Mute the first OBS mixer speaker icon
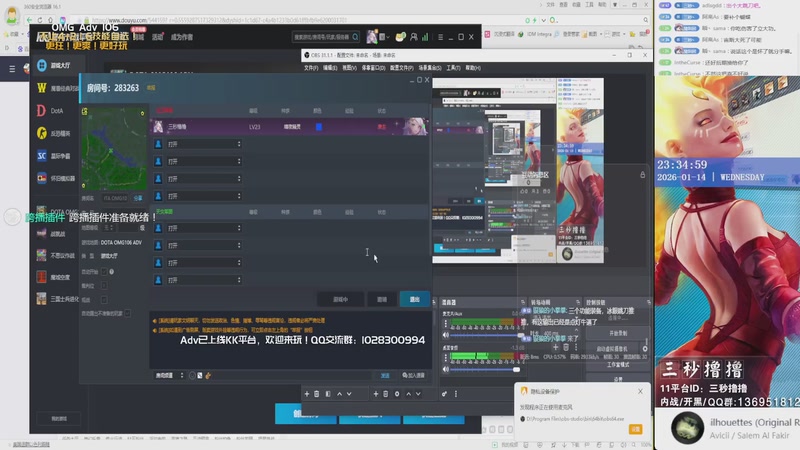 click(x=446, y=335)
